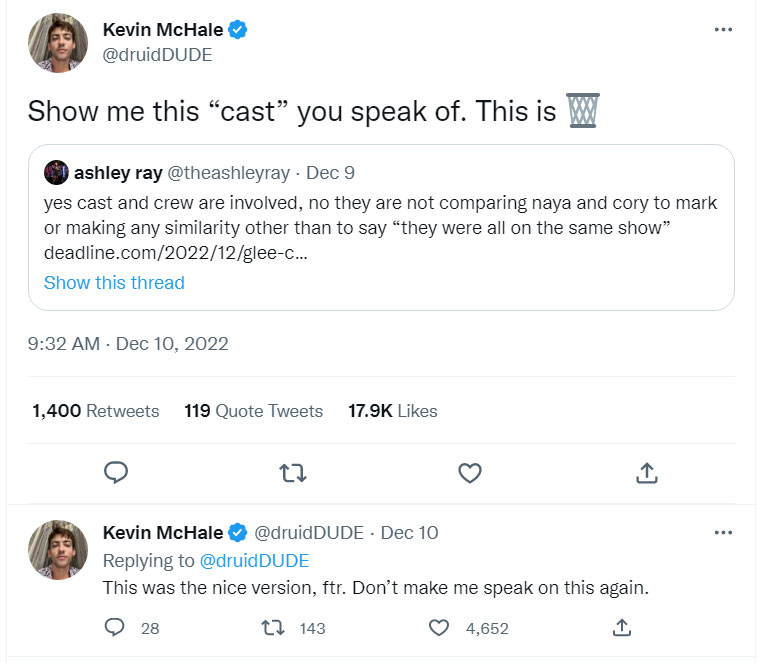This screenshot has width=759, height=663.
Task: Like the main tweet with heart icon
Action: click(x=469, y=472)
